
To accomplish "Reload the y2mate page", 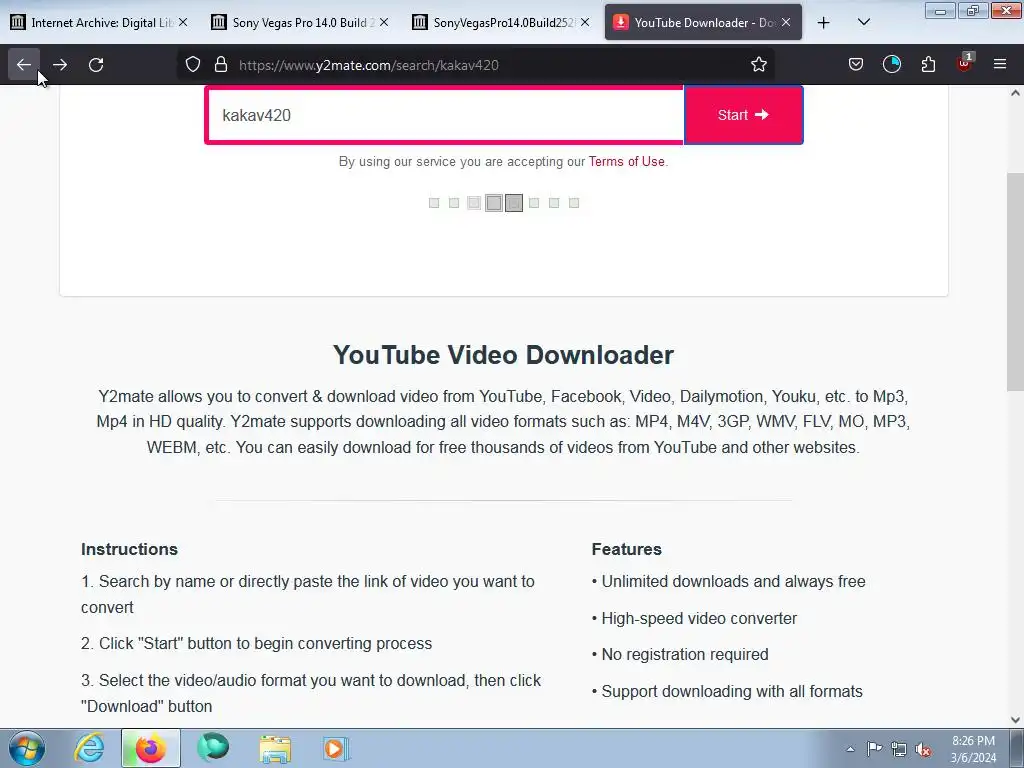I will (96, 65).
